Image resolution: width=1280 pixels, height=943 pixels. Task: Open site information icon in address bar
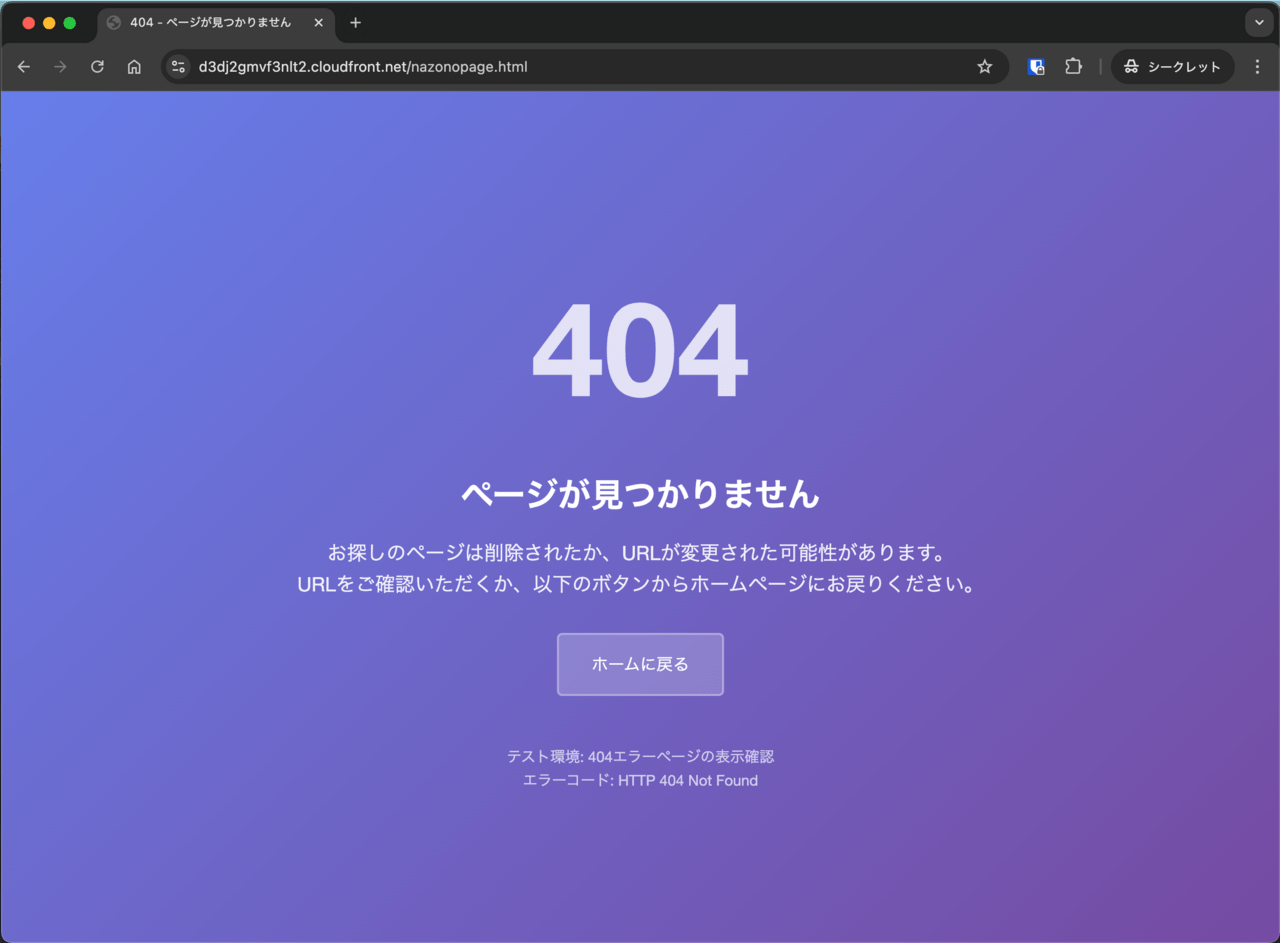[x=178, y=67]
